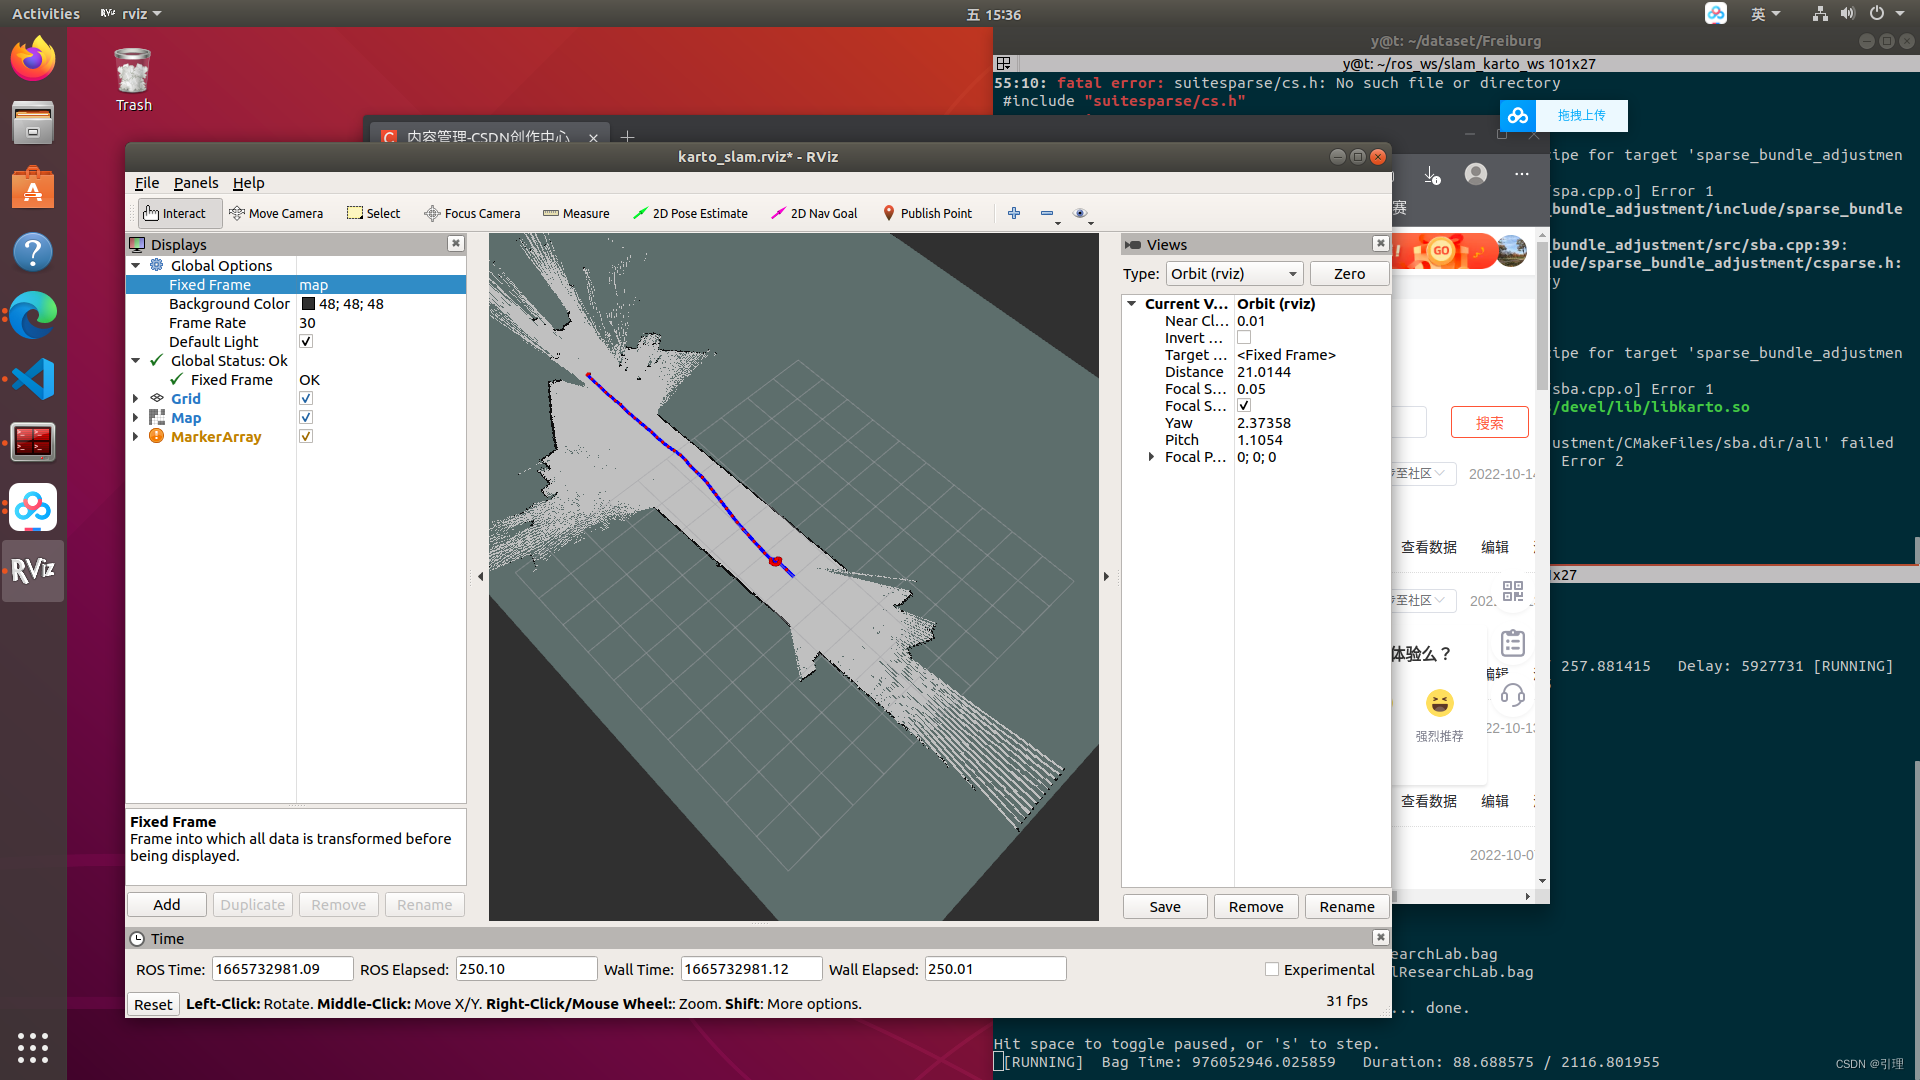Image resolution: width=1920 pixels, height=1080 pixels.
Task: Expand the Map display tree item
Action: pos(136,417)
